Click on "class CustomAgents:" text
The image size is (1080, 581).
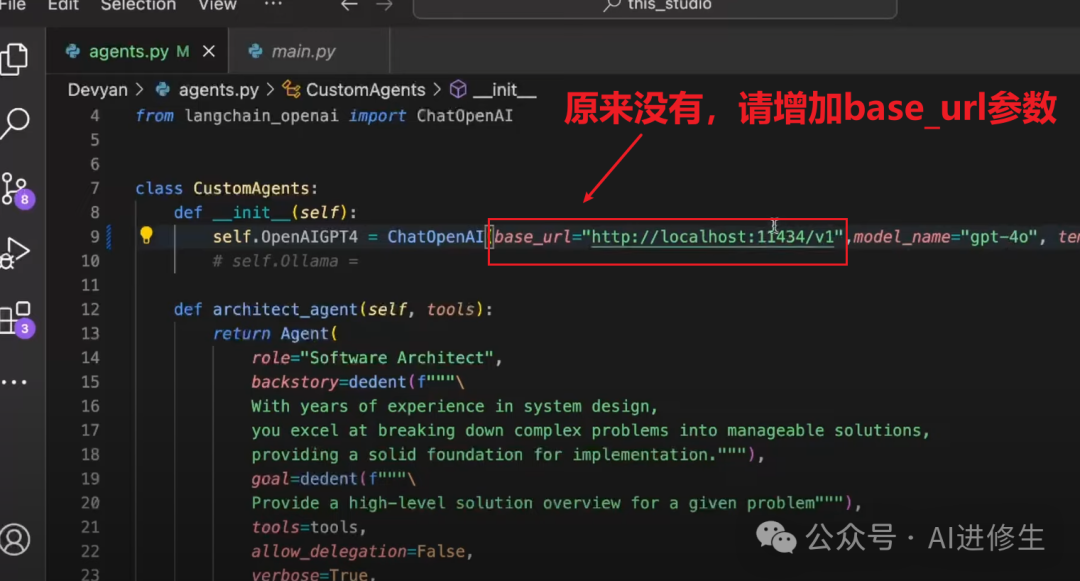227,188
